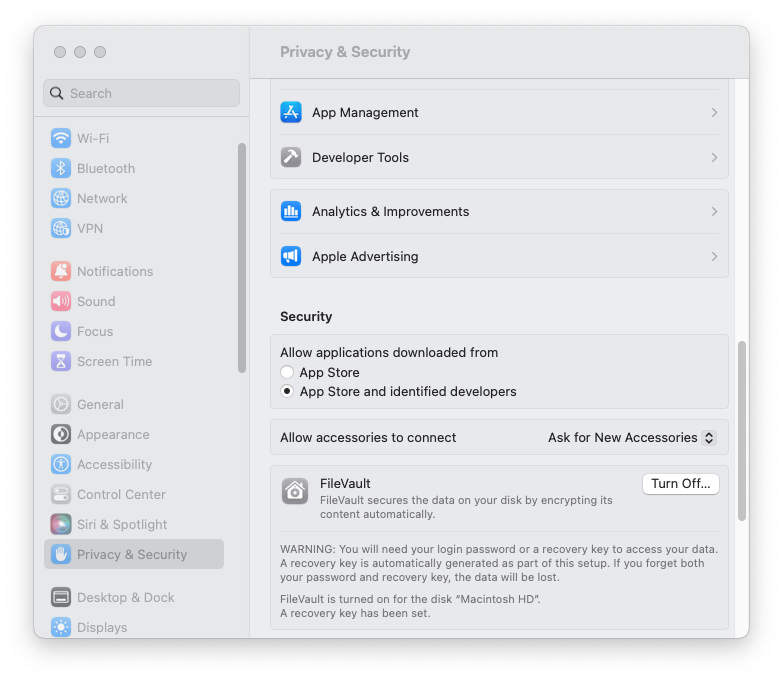783x680 pixels.
Task: Open the Ask for New Accessories dropdown
Action: tap(632, 438)
